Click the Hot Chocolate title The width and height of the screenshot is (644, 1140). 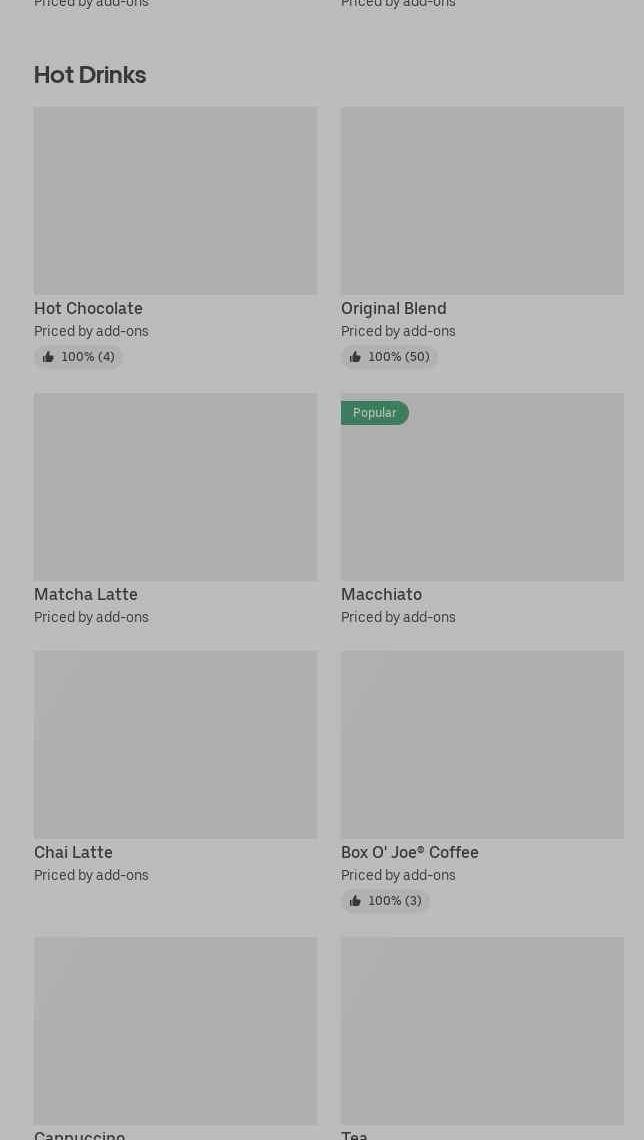click(88, 309)
